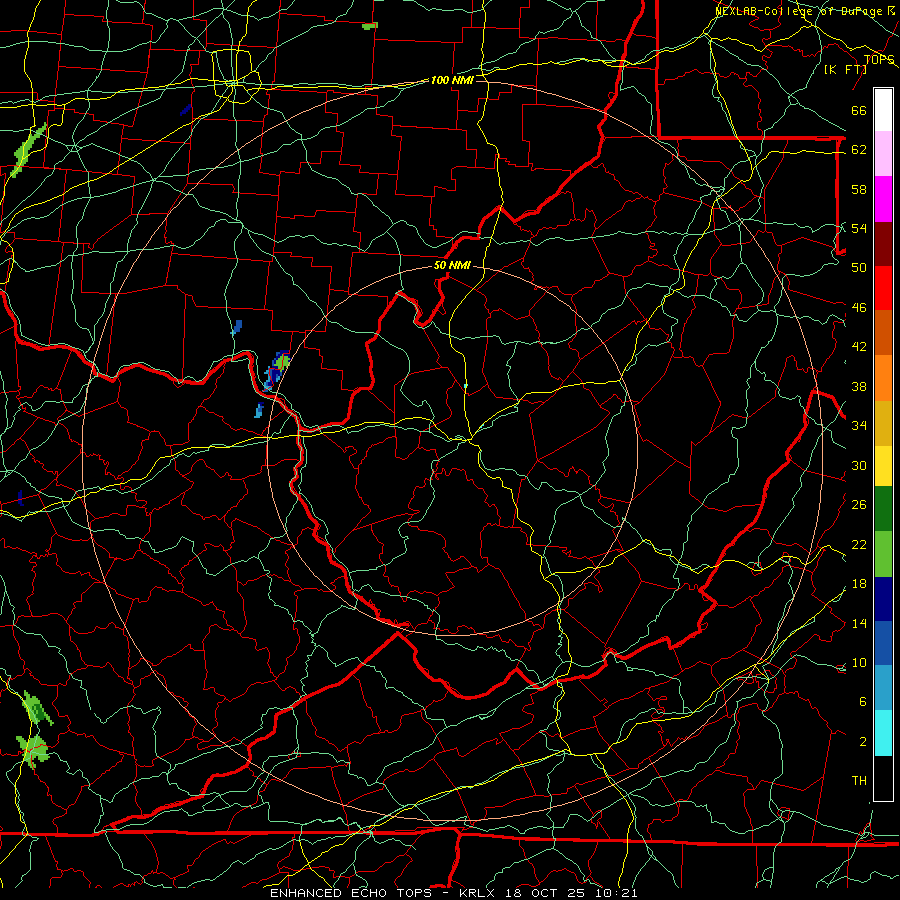Image resolution: width=900 pixels, height=900 pixels.
Task: Click the legend value "14"
Action: (x=859, y=623)
